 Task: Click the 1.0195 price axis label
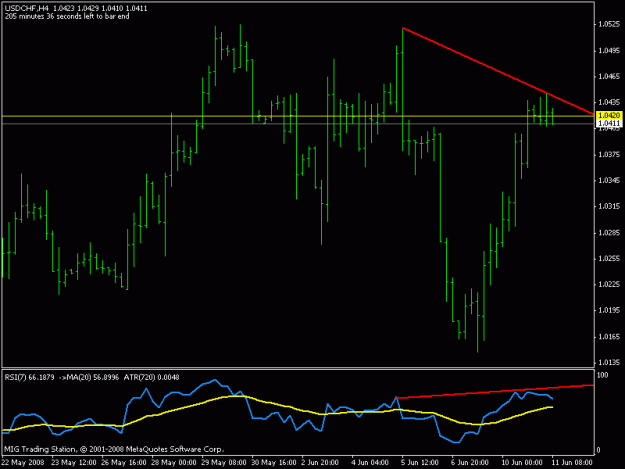[609, 310]
